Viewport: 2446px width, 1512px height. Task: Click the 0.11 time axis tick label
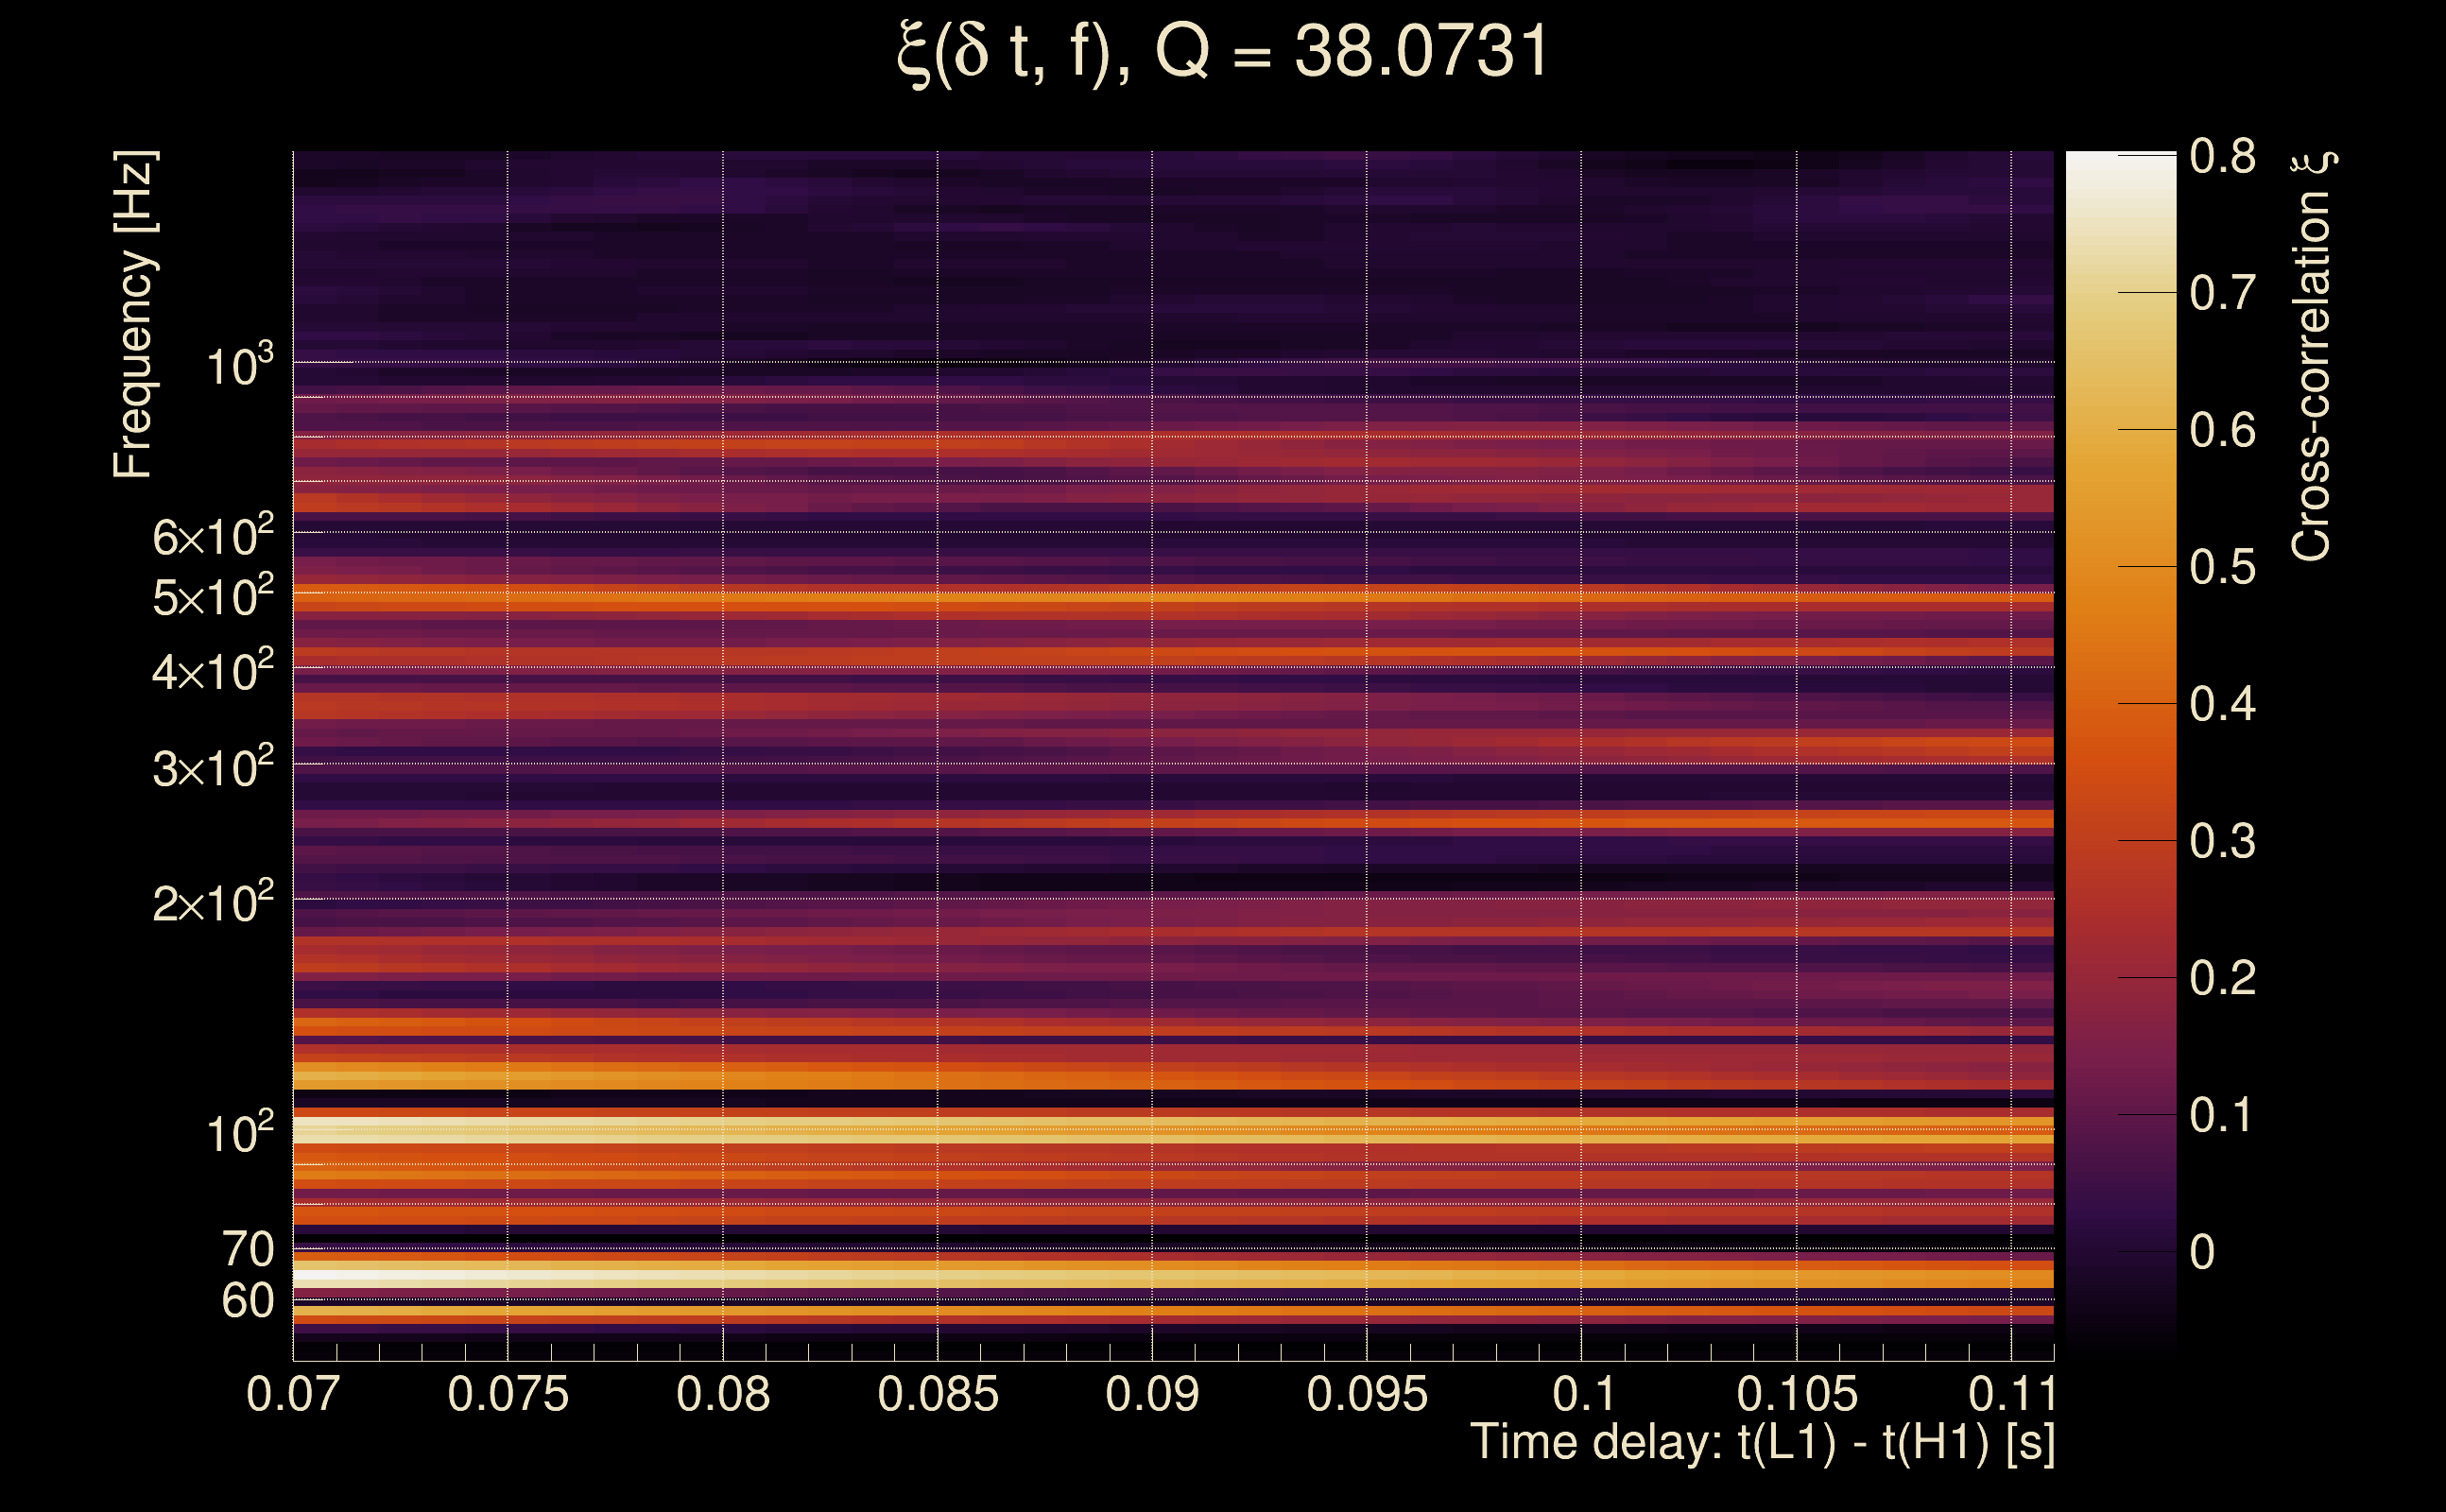tap(2011, 1394)
